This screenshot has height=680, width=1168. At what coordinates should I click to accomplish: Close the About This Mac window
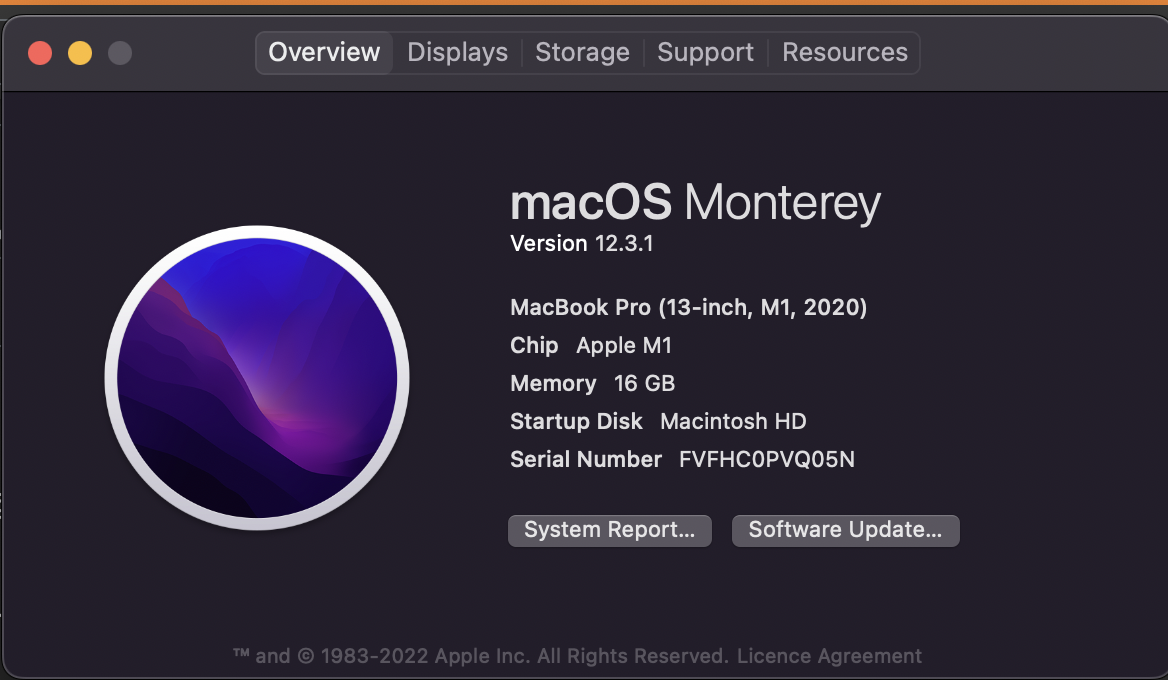click(x=40, y=53)
